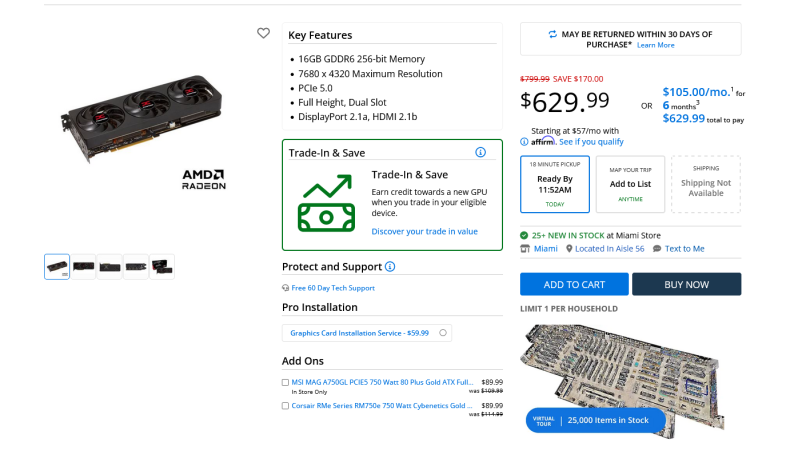Check the MSI MAG A750GL add-on

coord(285,382)
